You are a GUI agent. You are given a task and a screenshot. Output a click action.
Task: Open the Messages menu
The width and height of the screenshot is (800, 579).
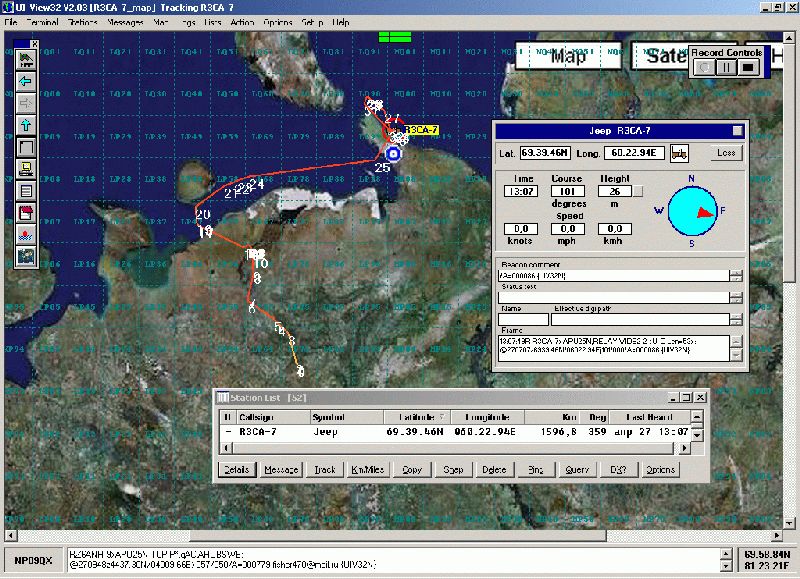(x=125, y=21)
